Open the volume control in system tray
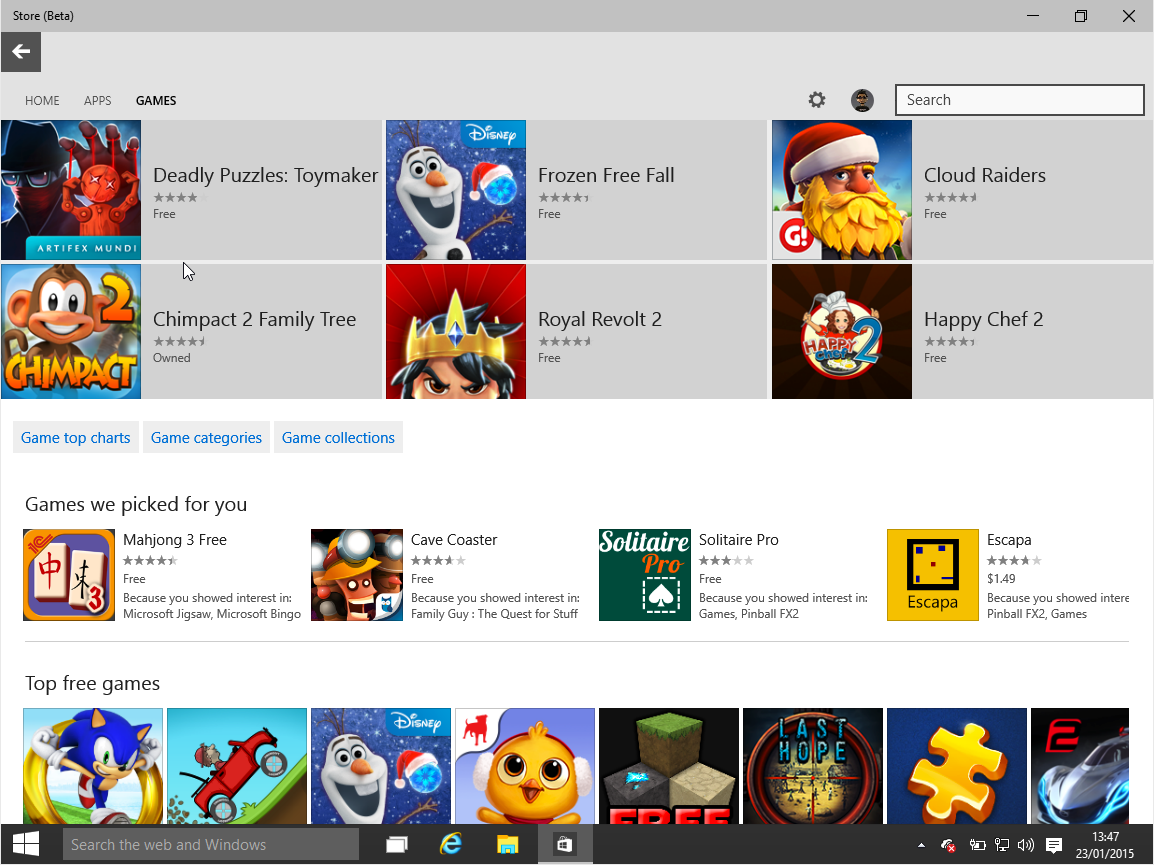This screenshot has height=865, width=1154. (x=1026, y=844)
